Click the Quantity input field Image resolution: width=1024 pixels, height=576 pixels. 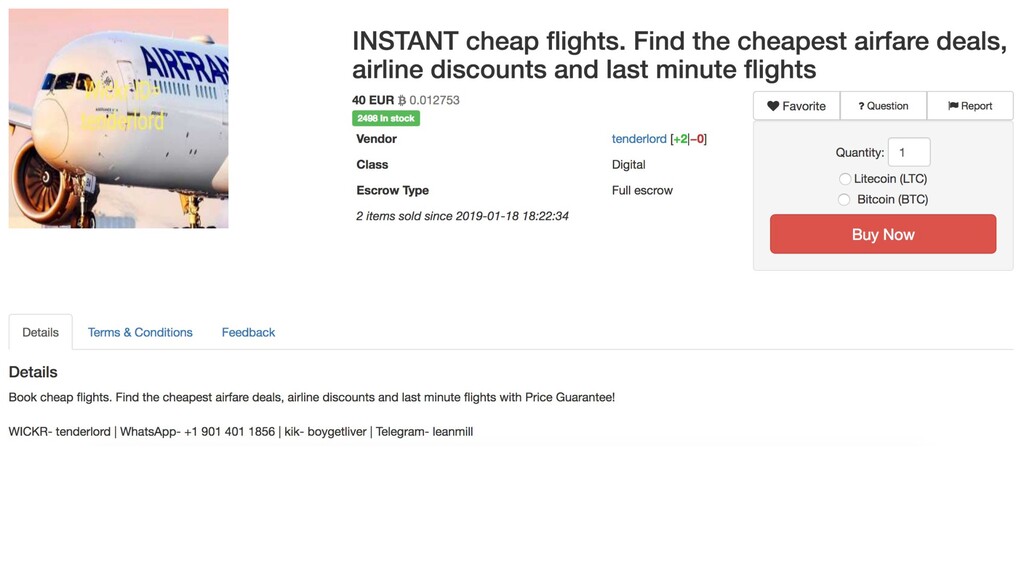click(908, 152)
